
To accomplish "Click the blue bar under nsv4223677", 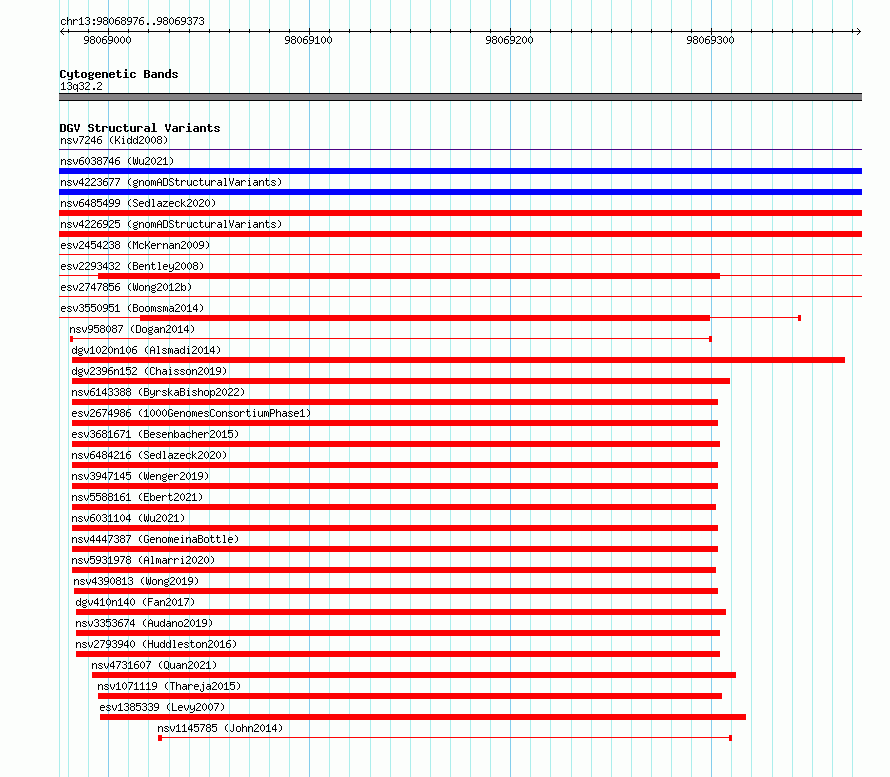I will (x=460, y=192).
